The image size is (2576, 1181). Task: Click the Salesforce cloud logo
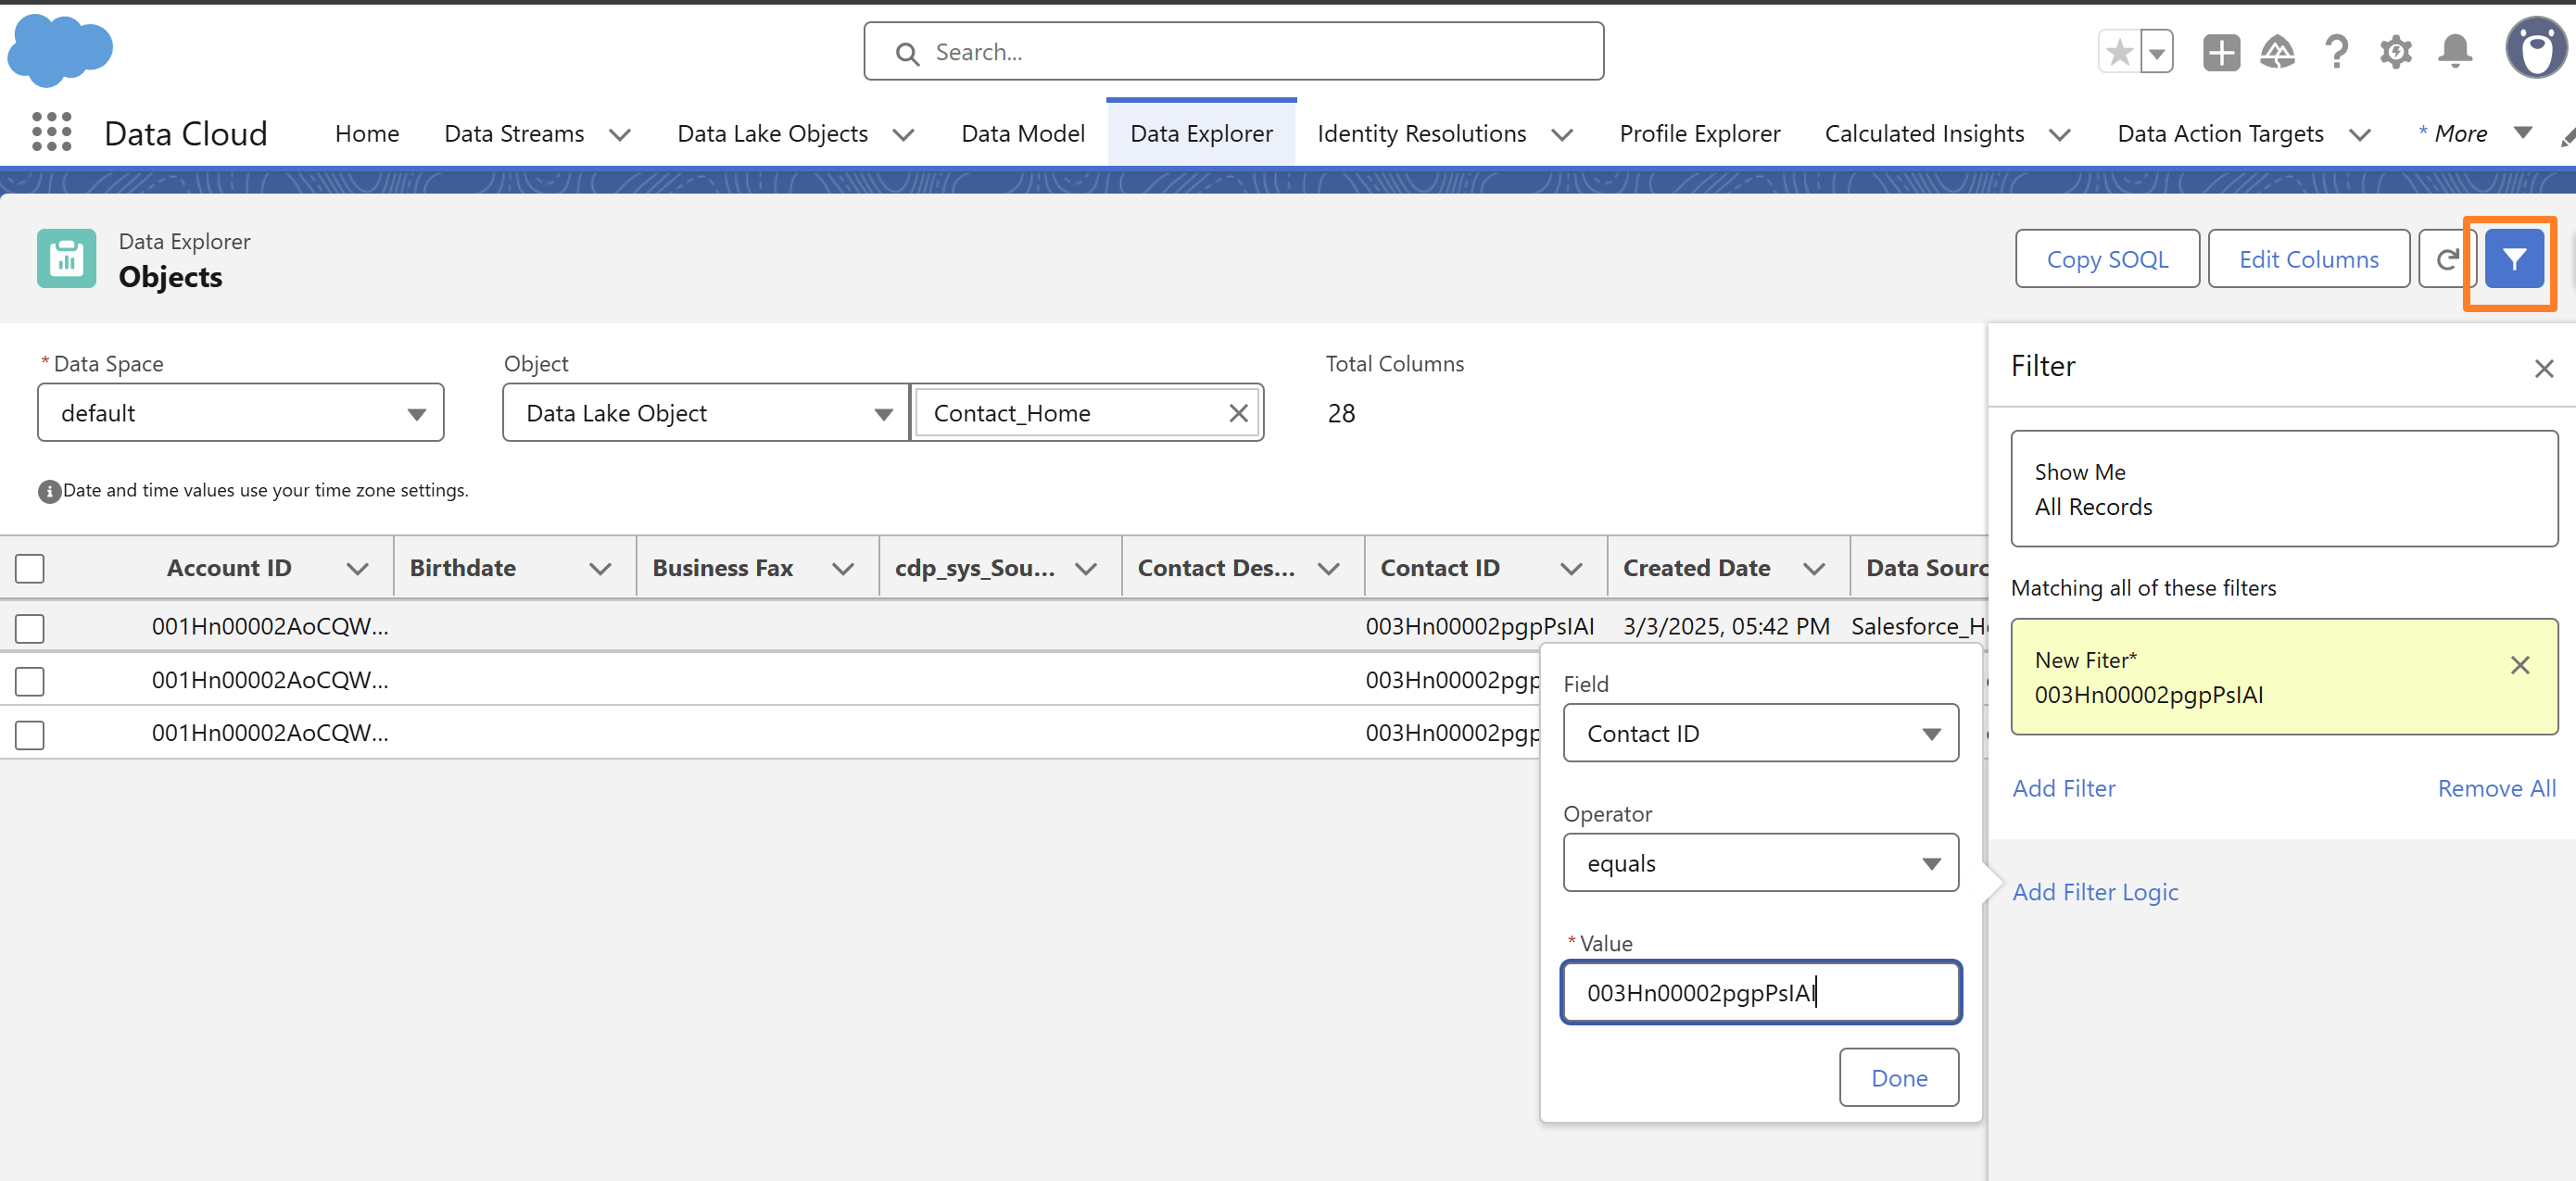tap(60, 50)
